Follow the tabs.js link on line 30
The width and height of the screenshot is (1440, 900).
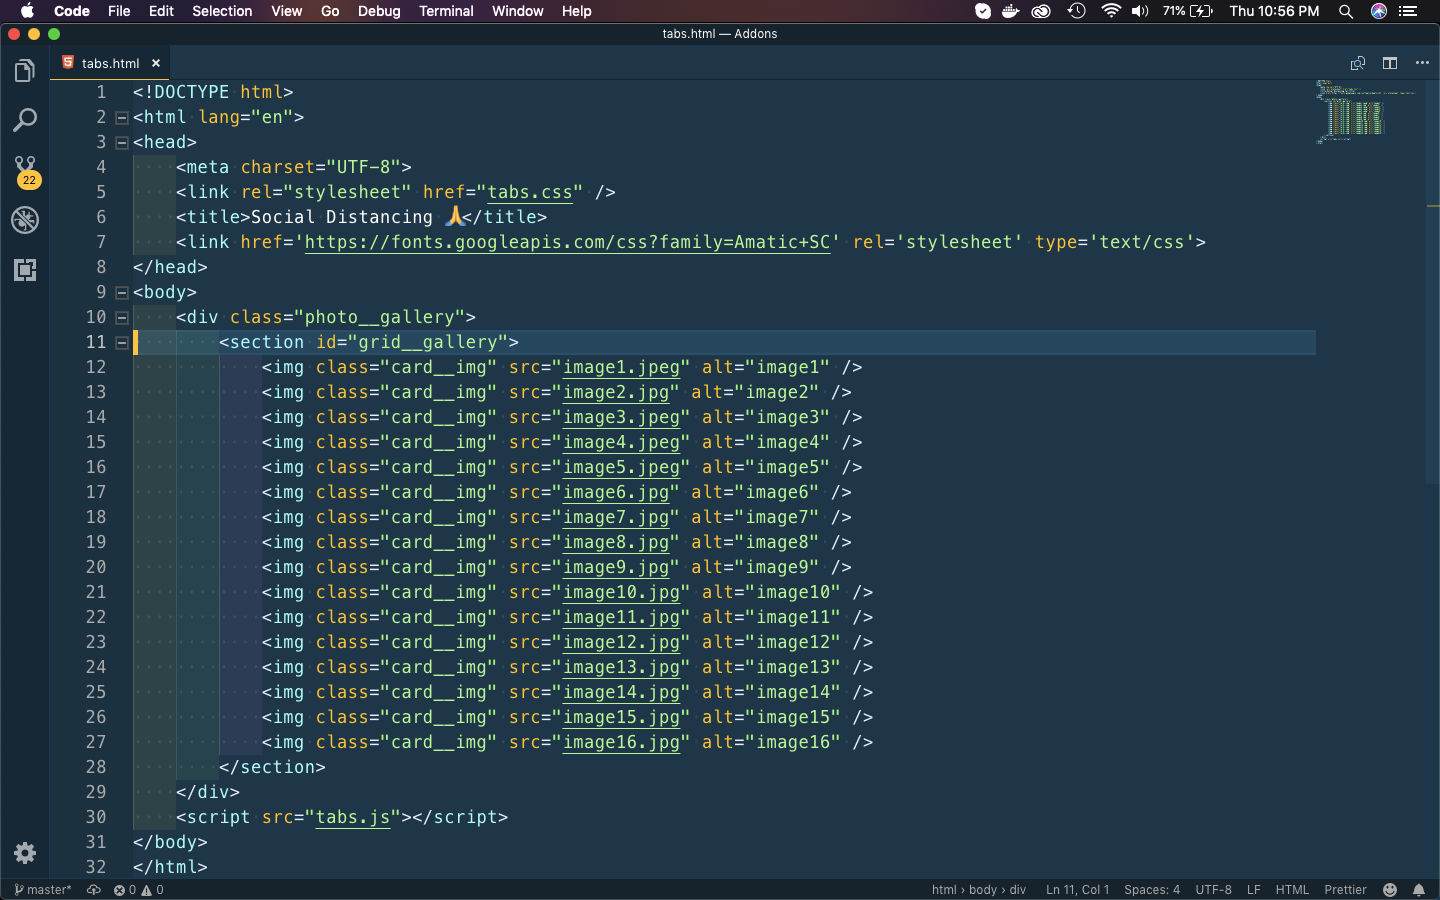pyautogui.click(x=353, y=817)
